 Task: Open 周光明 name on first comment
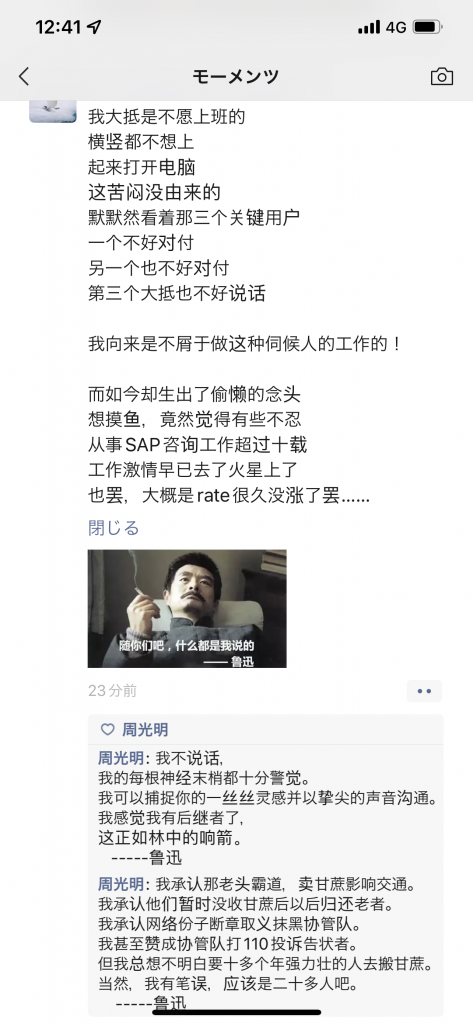click(x=121, y=758)
